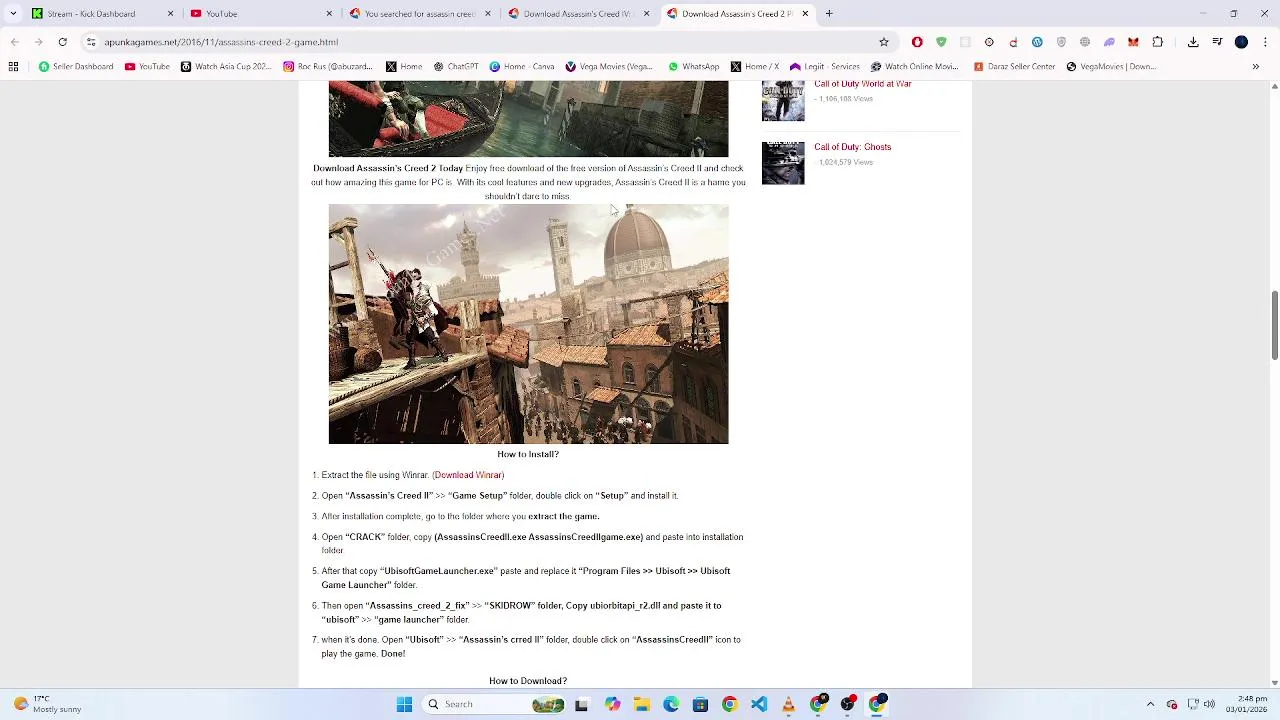Open Call of Duty: Ghosts link

852,147
